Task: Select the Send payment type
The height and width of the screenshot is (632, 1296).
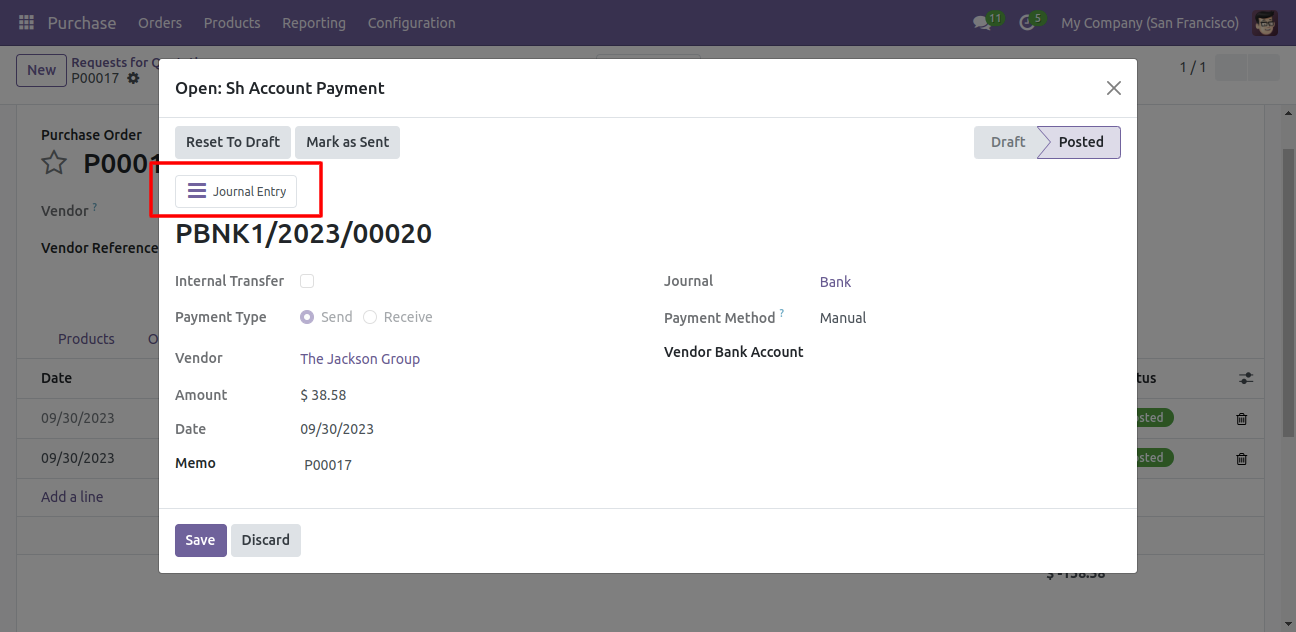Action: pyautogui.click(x=307, y=317)
